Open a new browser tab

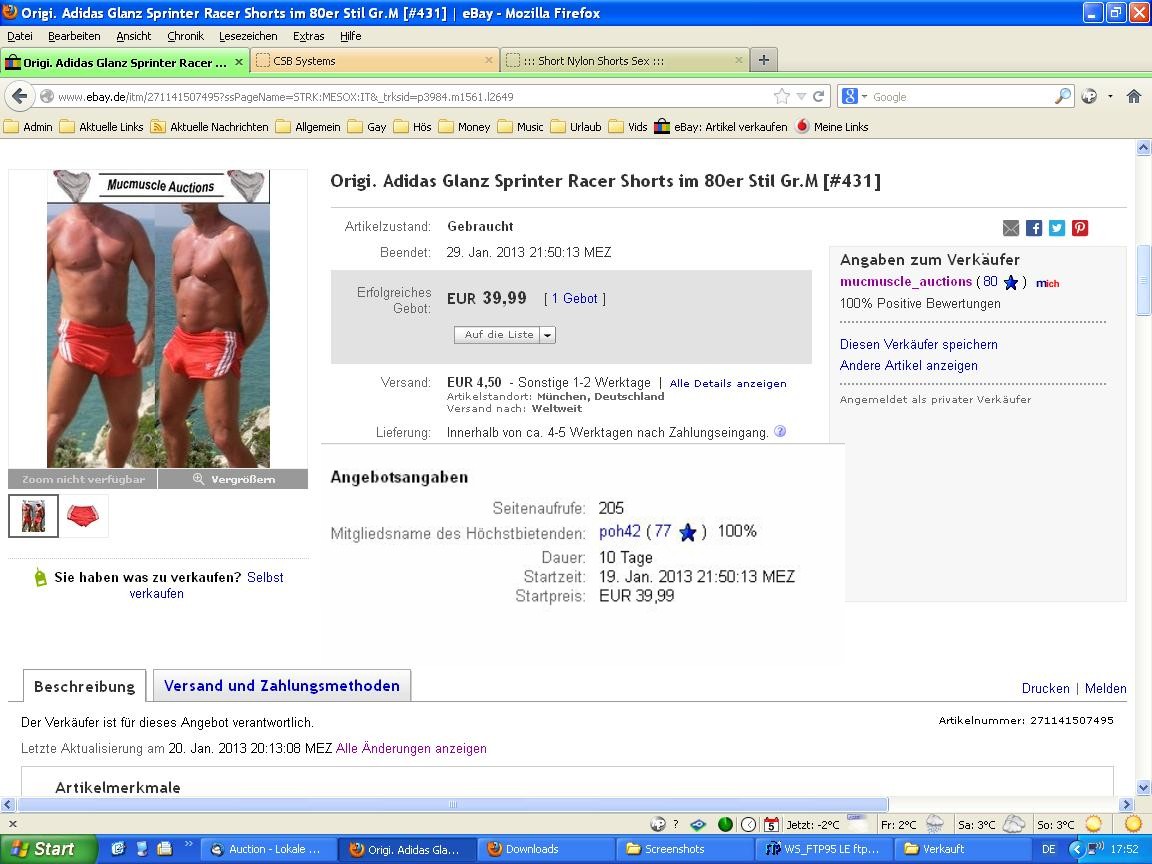763,60
